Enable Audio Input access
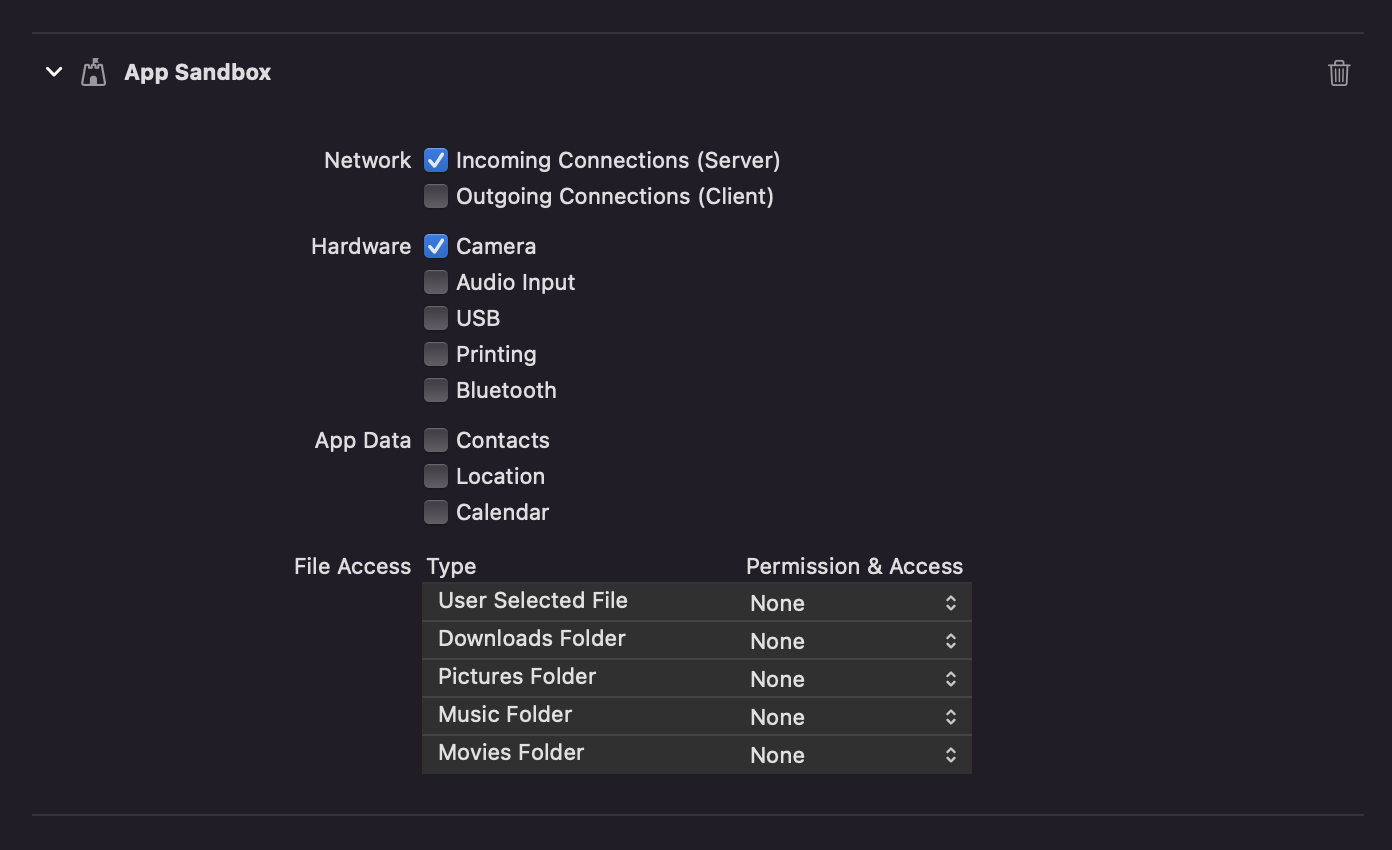 [x=435, y=282]
